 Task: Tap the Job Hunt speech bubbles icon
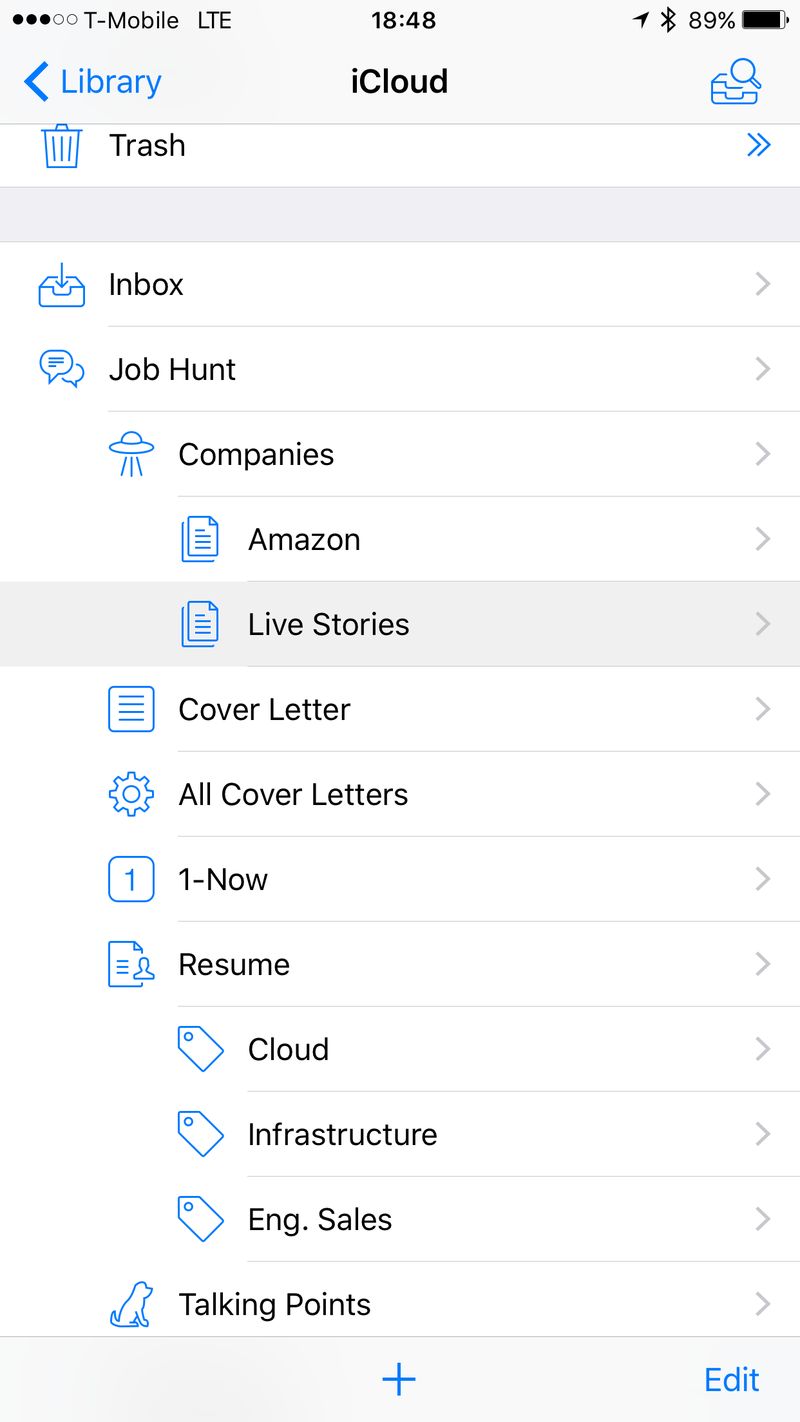point(61,369)
